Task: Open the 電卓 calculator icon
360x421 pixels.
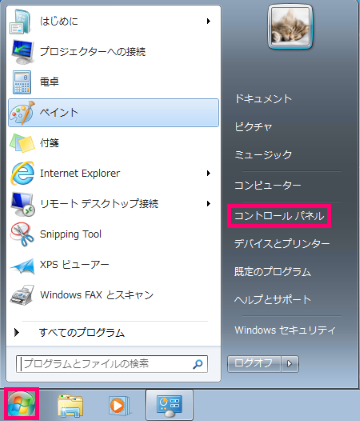Action: point(22,82)
